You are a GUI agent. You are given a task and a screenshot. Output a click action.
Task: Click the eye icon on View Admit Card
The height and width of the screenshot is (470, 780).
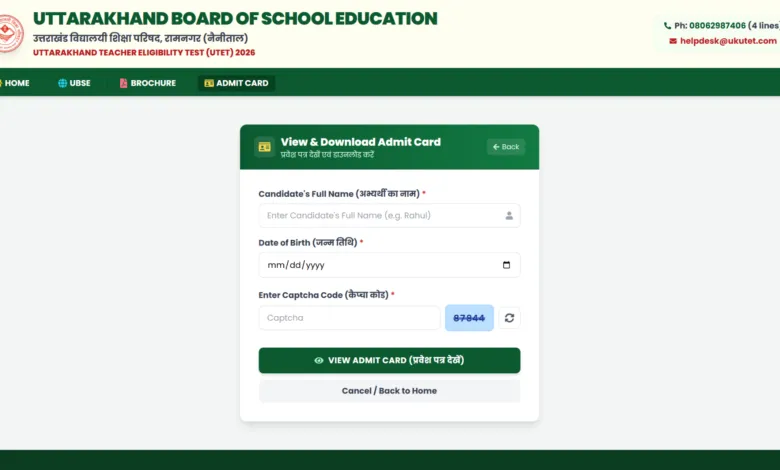tap(319, 361)
